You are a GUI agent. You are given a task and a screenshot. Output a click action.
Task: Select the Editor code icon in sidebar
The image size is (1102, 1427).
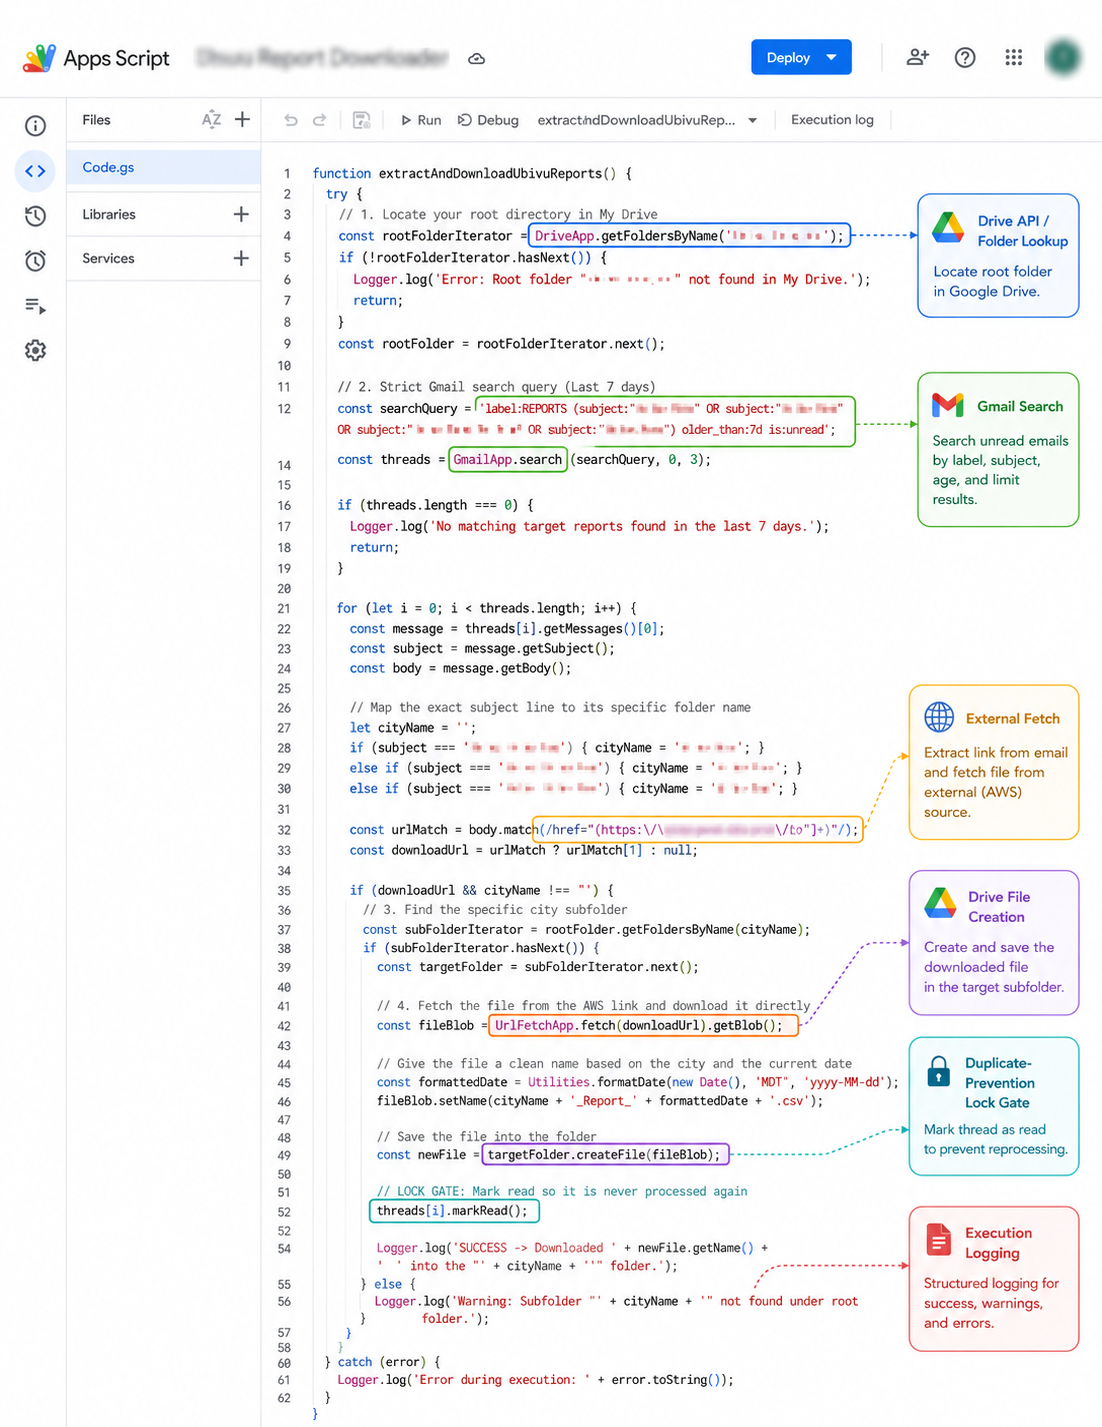[35, 171]
